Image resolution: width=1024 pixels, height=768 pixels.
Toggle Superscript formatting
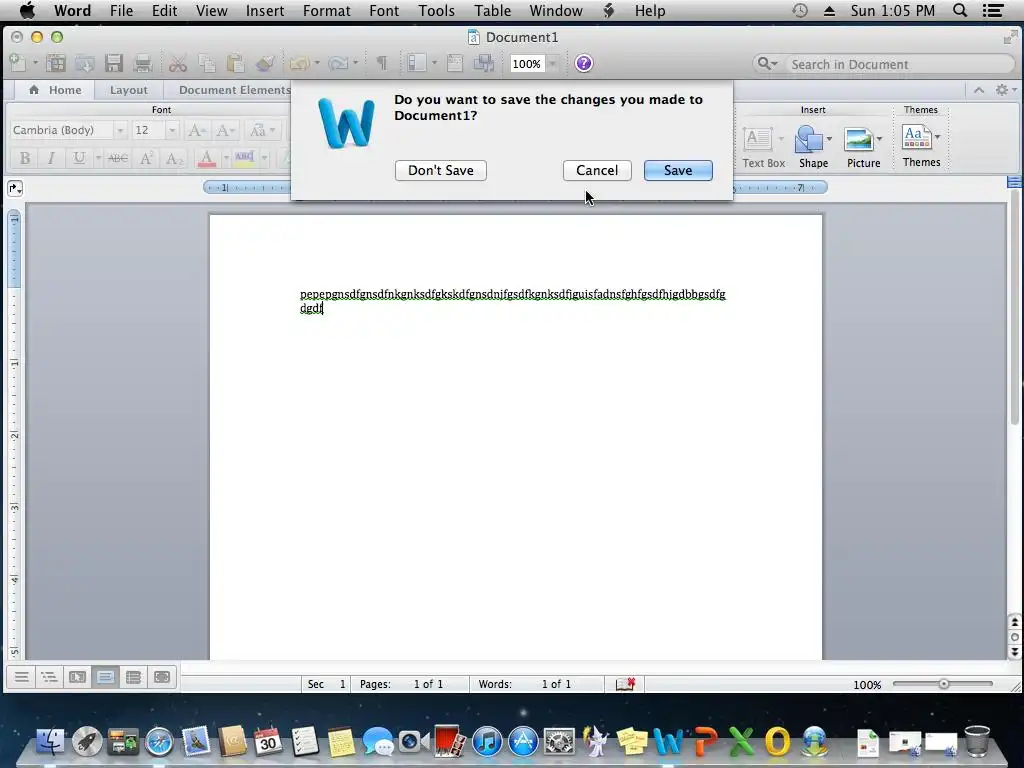click(146, 158)
